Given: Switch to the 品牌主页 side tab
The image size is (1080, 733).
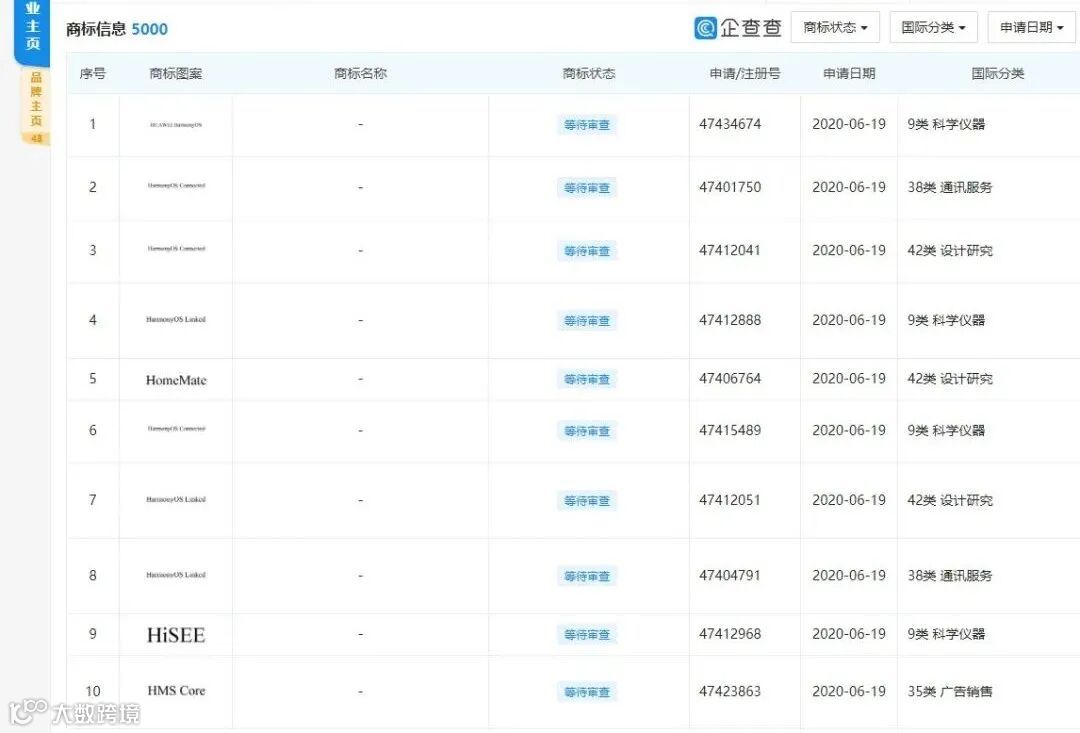Looking at the screenshot, I should click(x=36, y=106).
